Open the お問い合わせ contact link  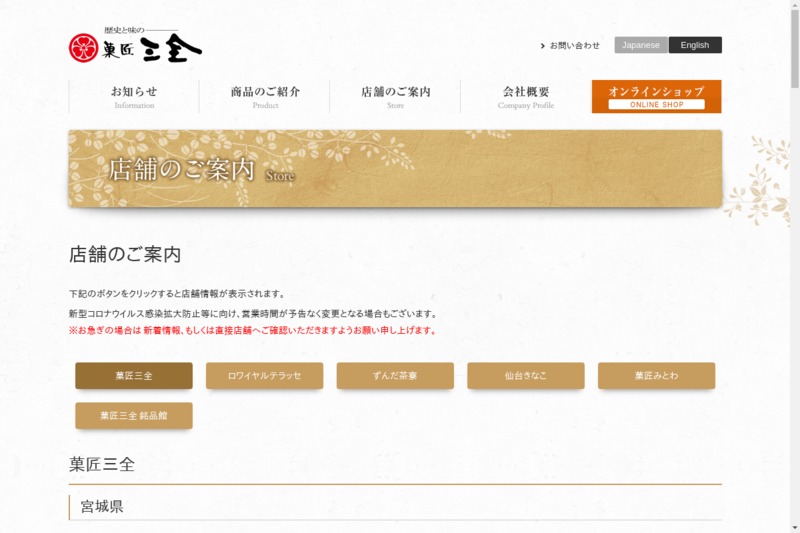(573, 45)
